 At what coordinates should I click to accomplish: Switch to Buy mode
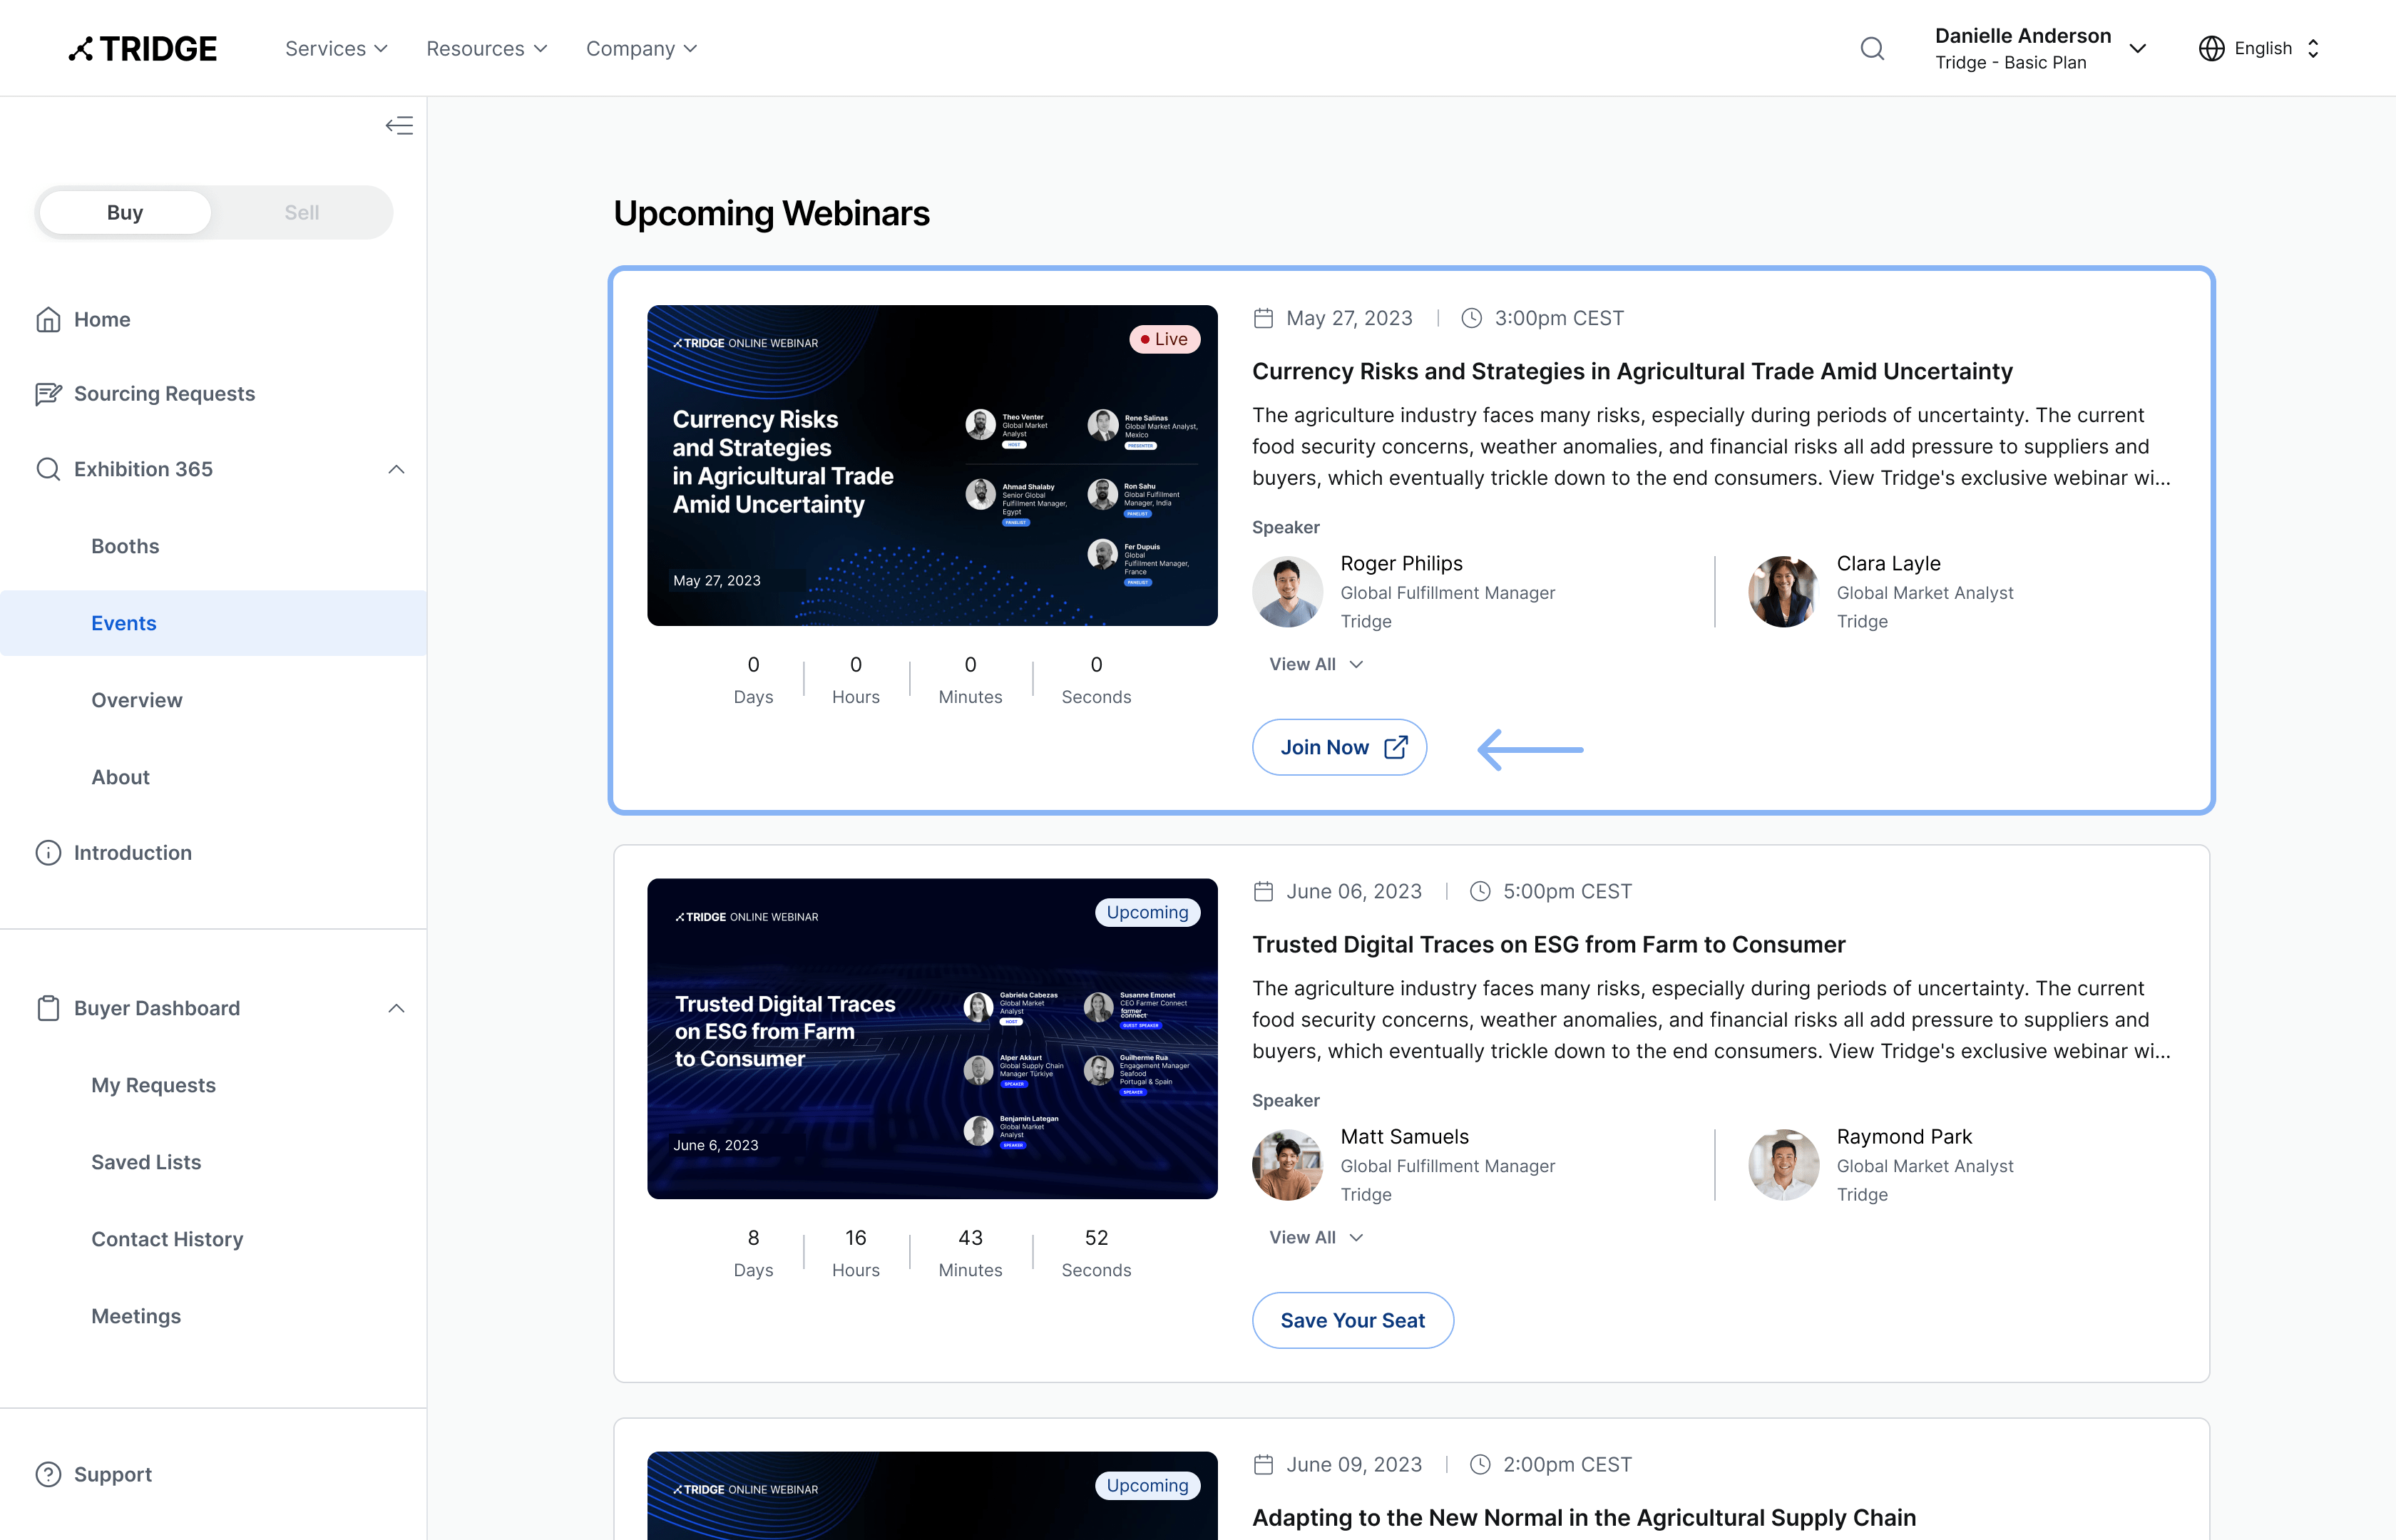(x=125, y=212)
